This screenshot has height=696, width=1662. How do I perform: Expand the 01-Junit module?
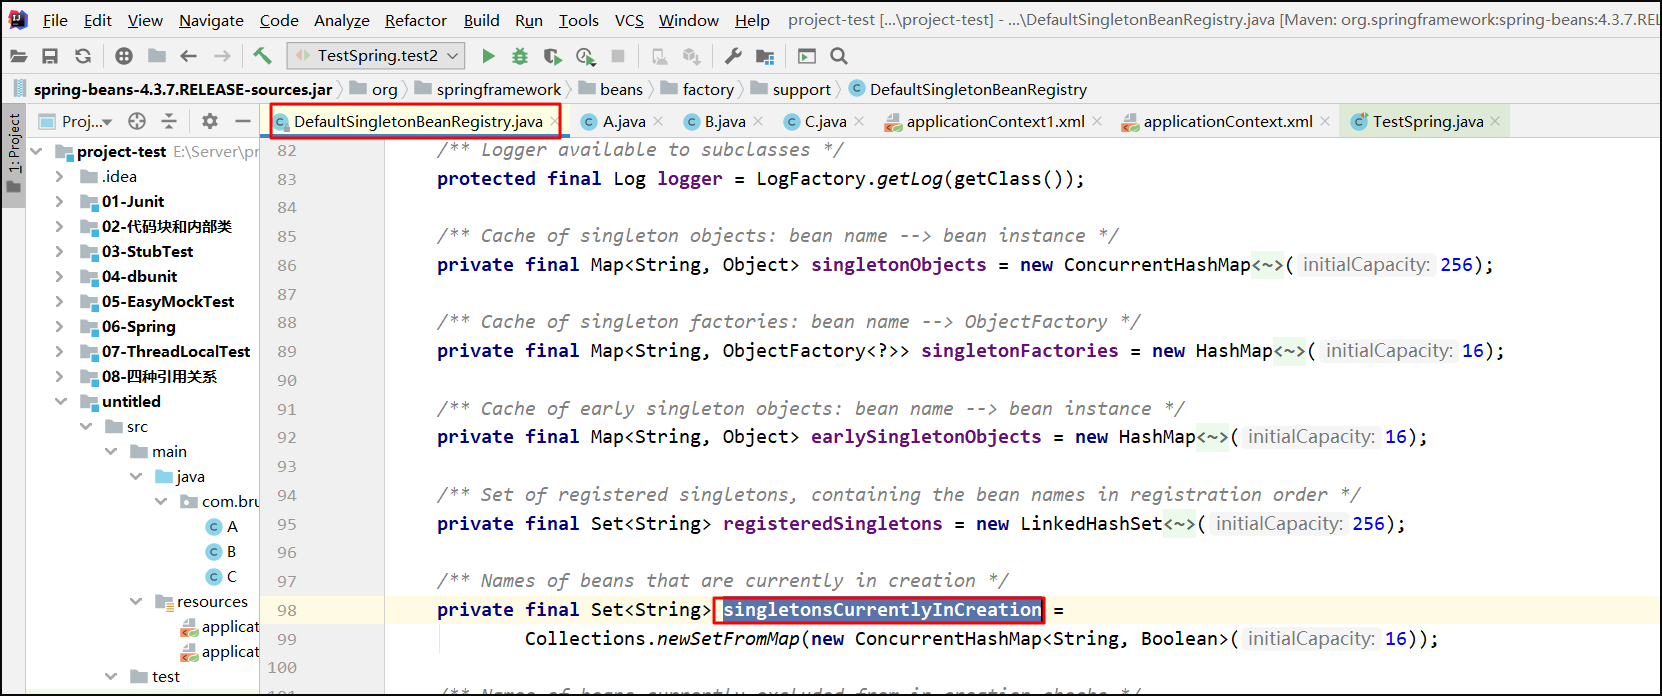pos(59,201)
